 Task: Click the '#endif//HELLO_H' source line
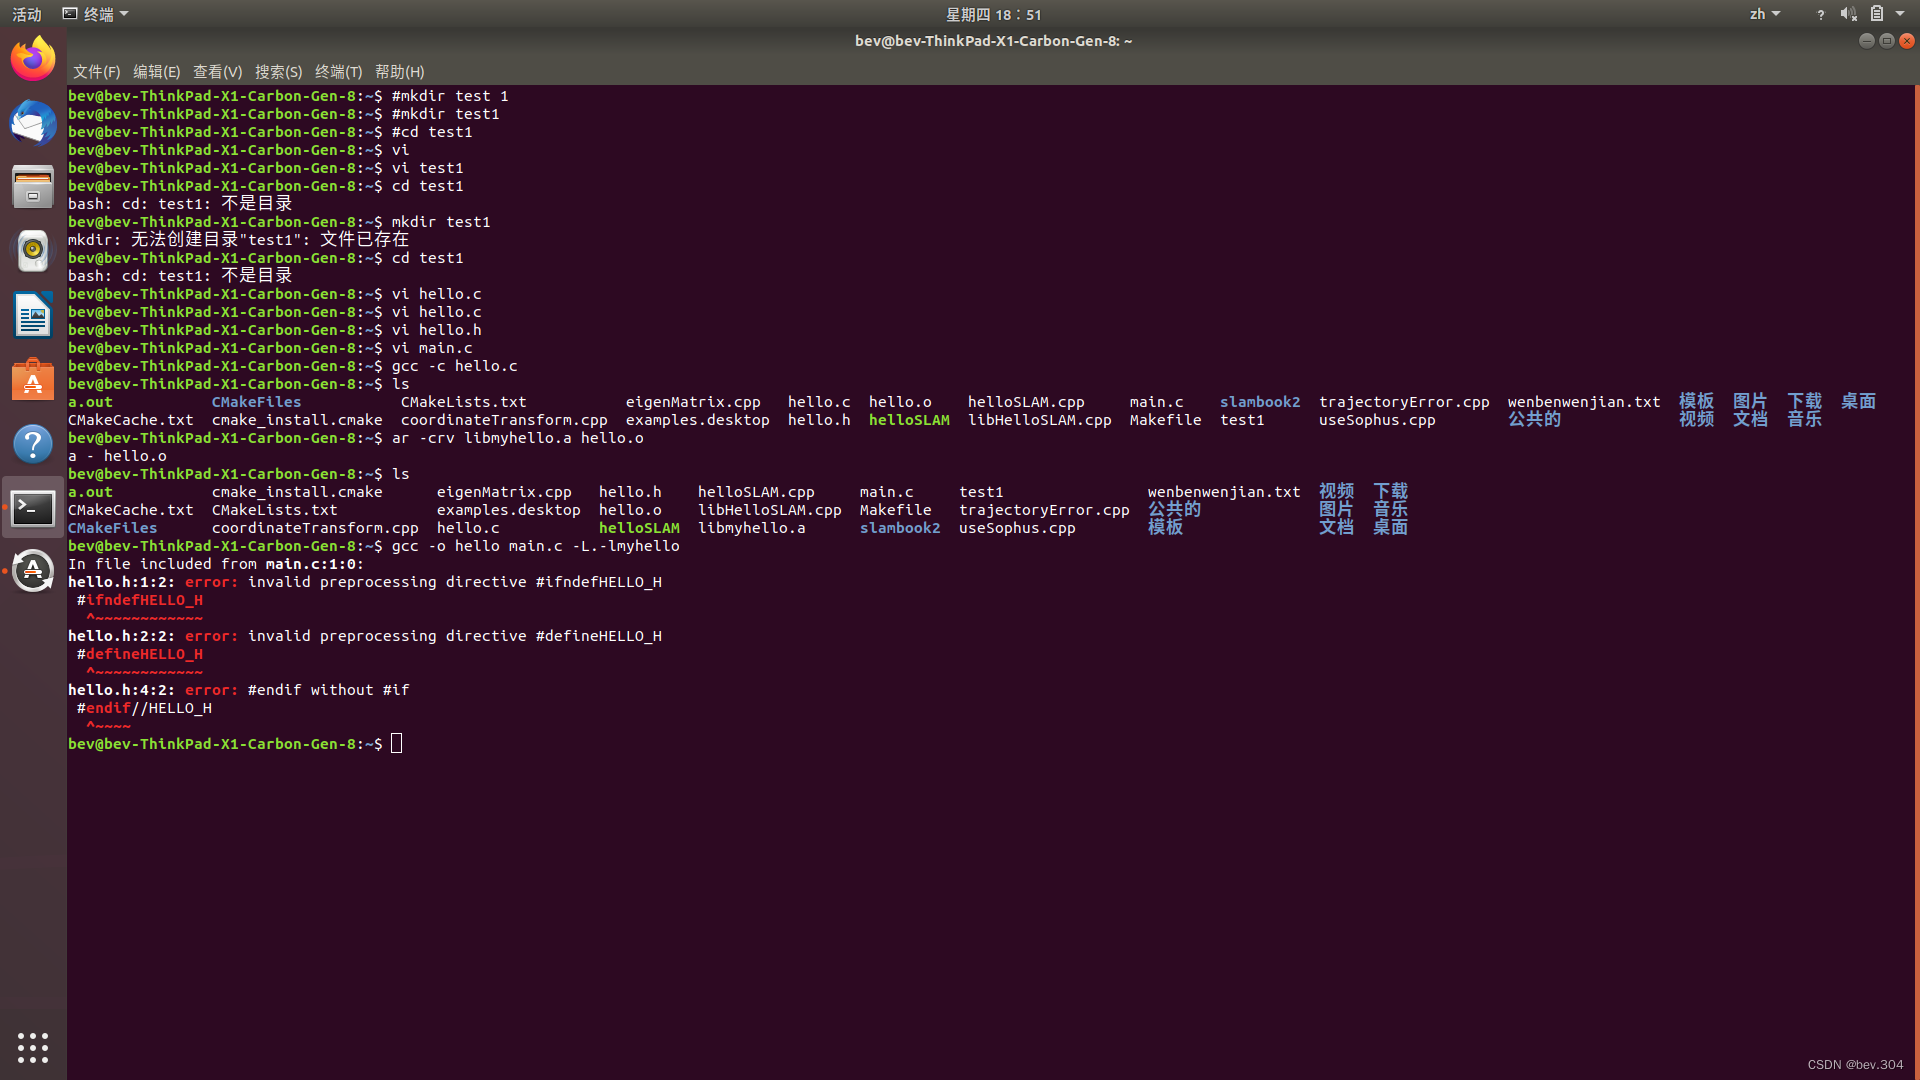pyautogui.click(x=144, y=708)
